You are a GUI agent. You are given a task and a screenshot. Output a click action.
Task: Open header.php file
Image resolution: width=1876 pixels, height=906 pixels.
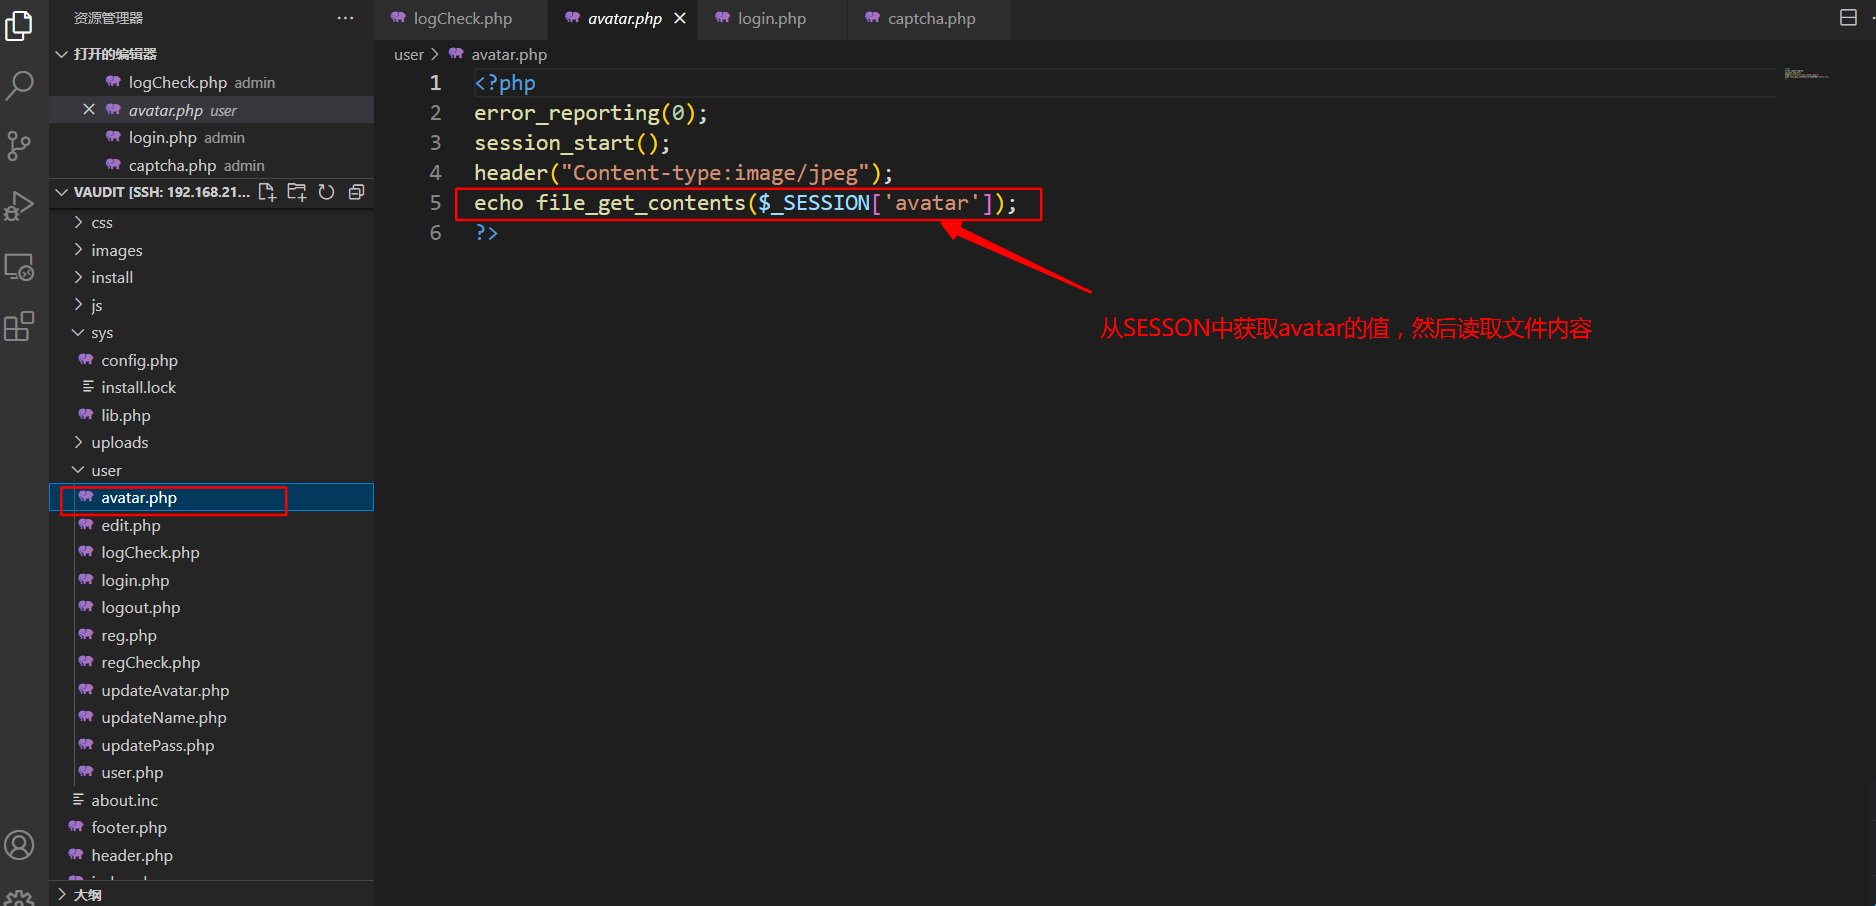pyautogui.click(x=211, y=855)
